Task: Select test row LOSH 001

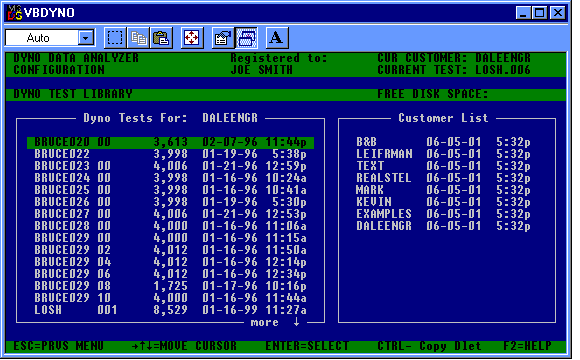Action: coord(171,310)
